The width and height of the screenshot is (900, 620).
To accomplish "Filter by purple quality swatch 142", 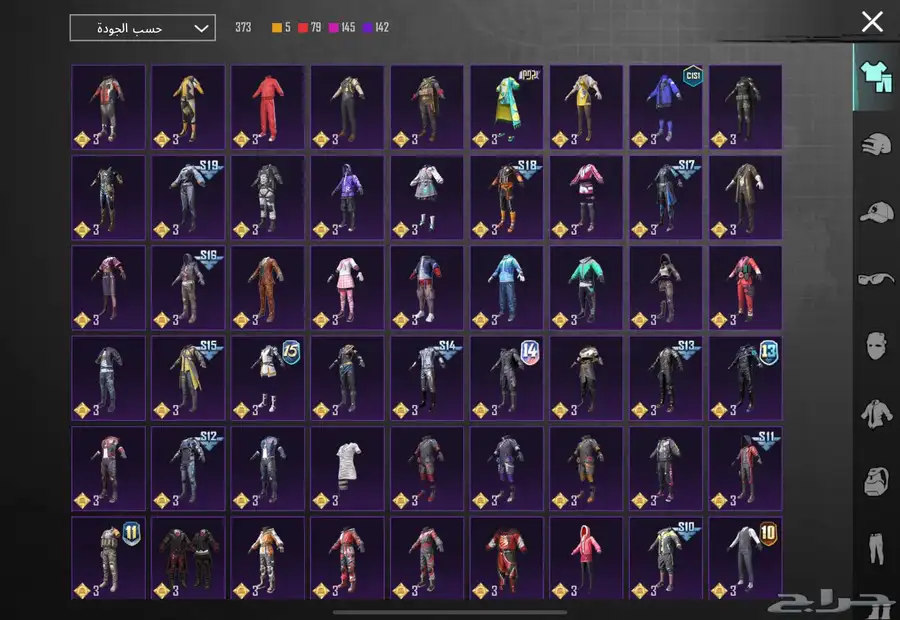I will (376, 28).
